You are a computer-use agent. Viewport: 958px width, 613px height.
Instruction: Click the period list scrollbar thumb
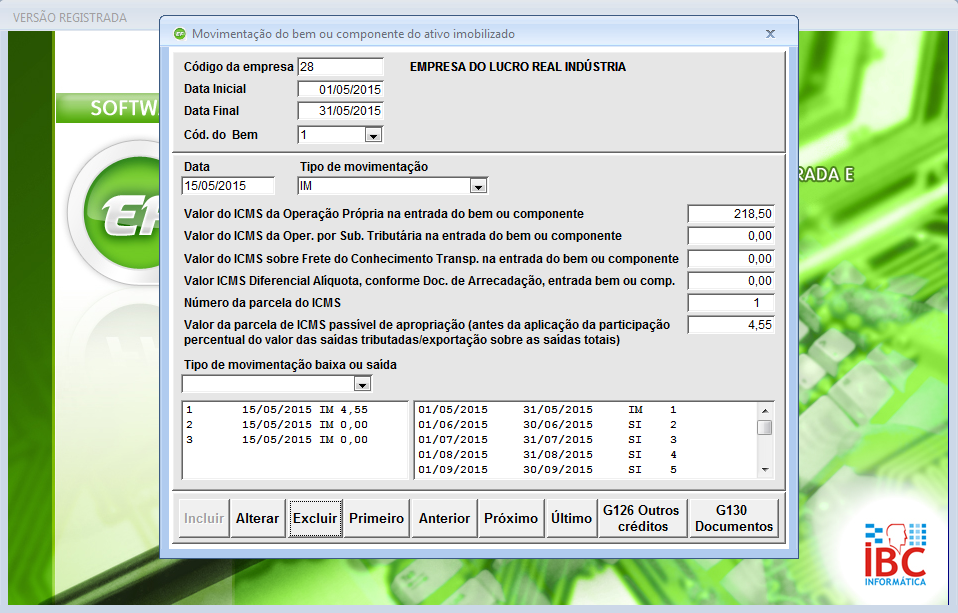[x=764, y=427]
